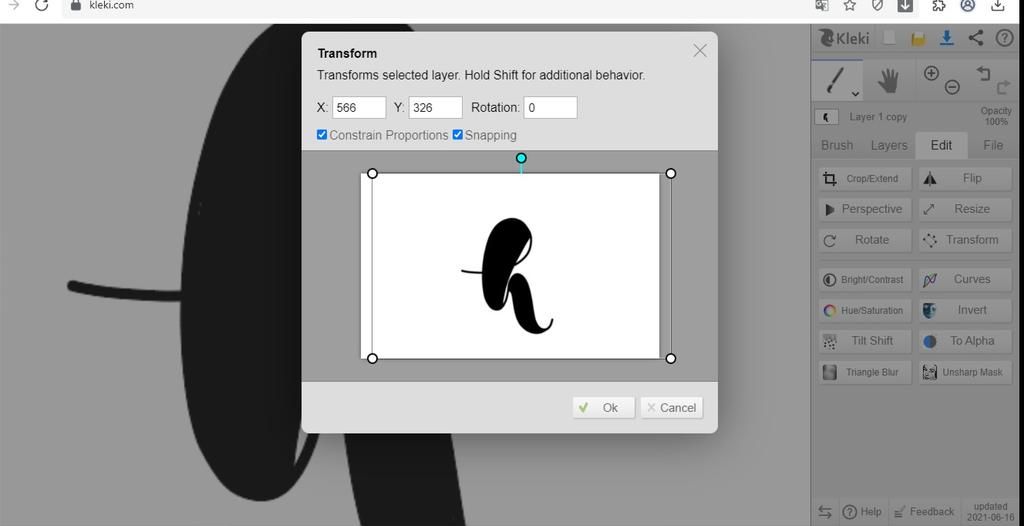Open the browser profile account icon

968,5
